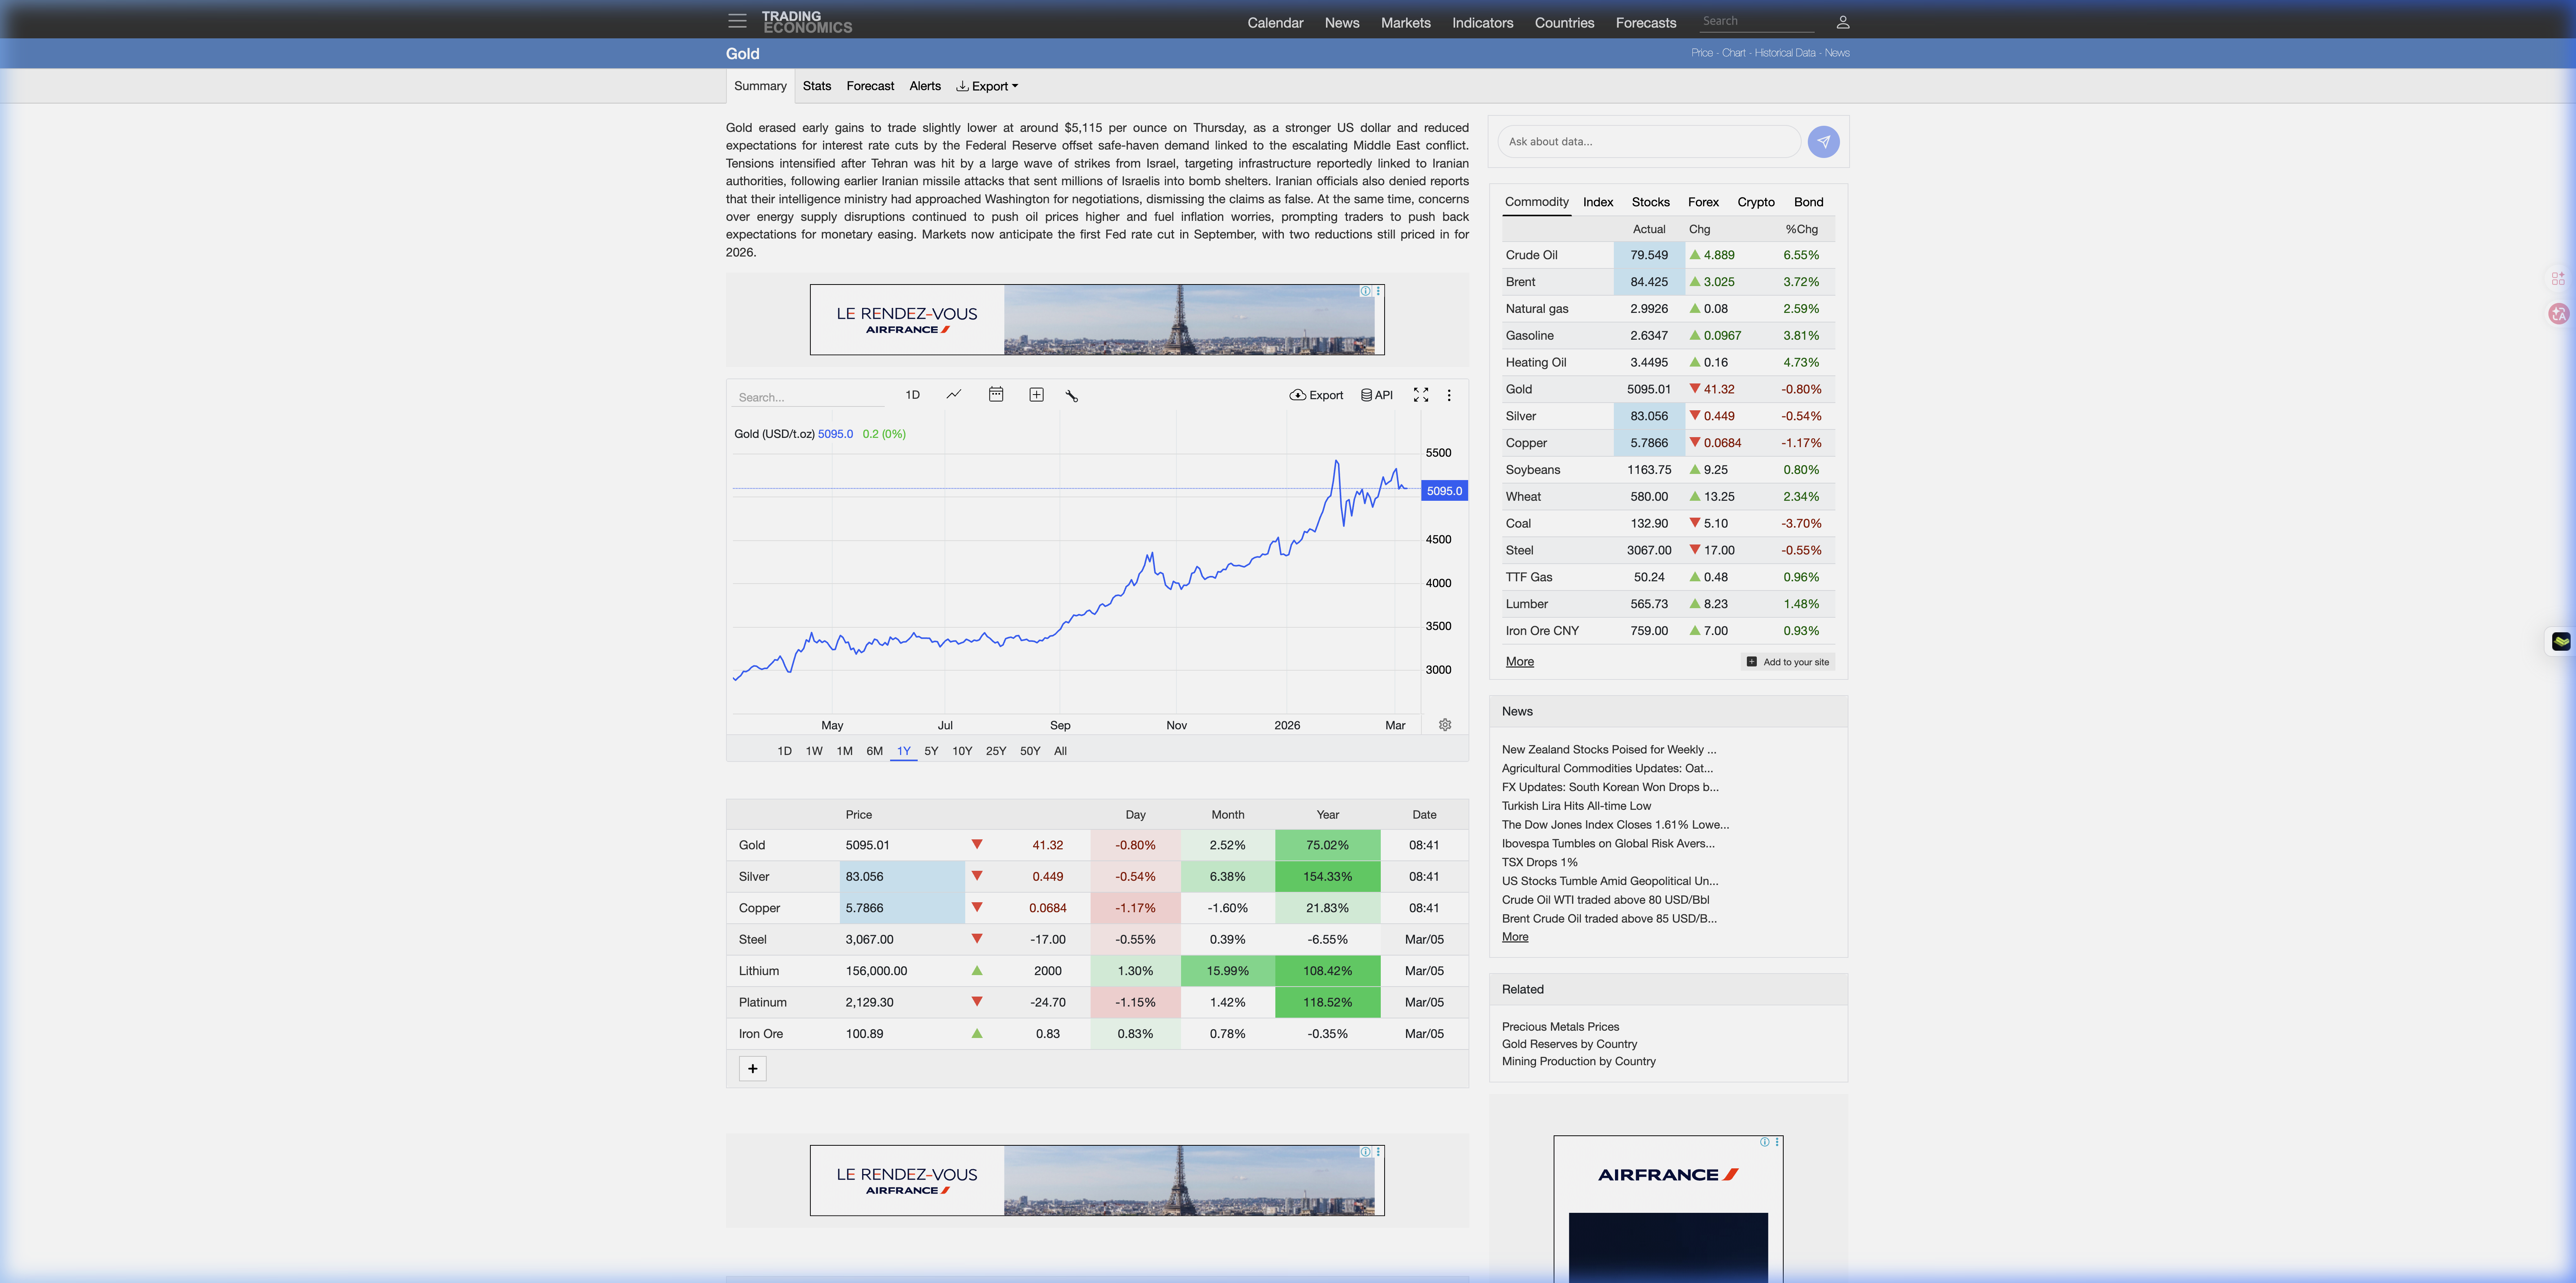Click the Add to your site button
This screenshot has width=2576, height=1283.
pyautogui.click(x=1788, y=662)
